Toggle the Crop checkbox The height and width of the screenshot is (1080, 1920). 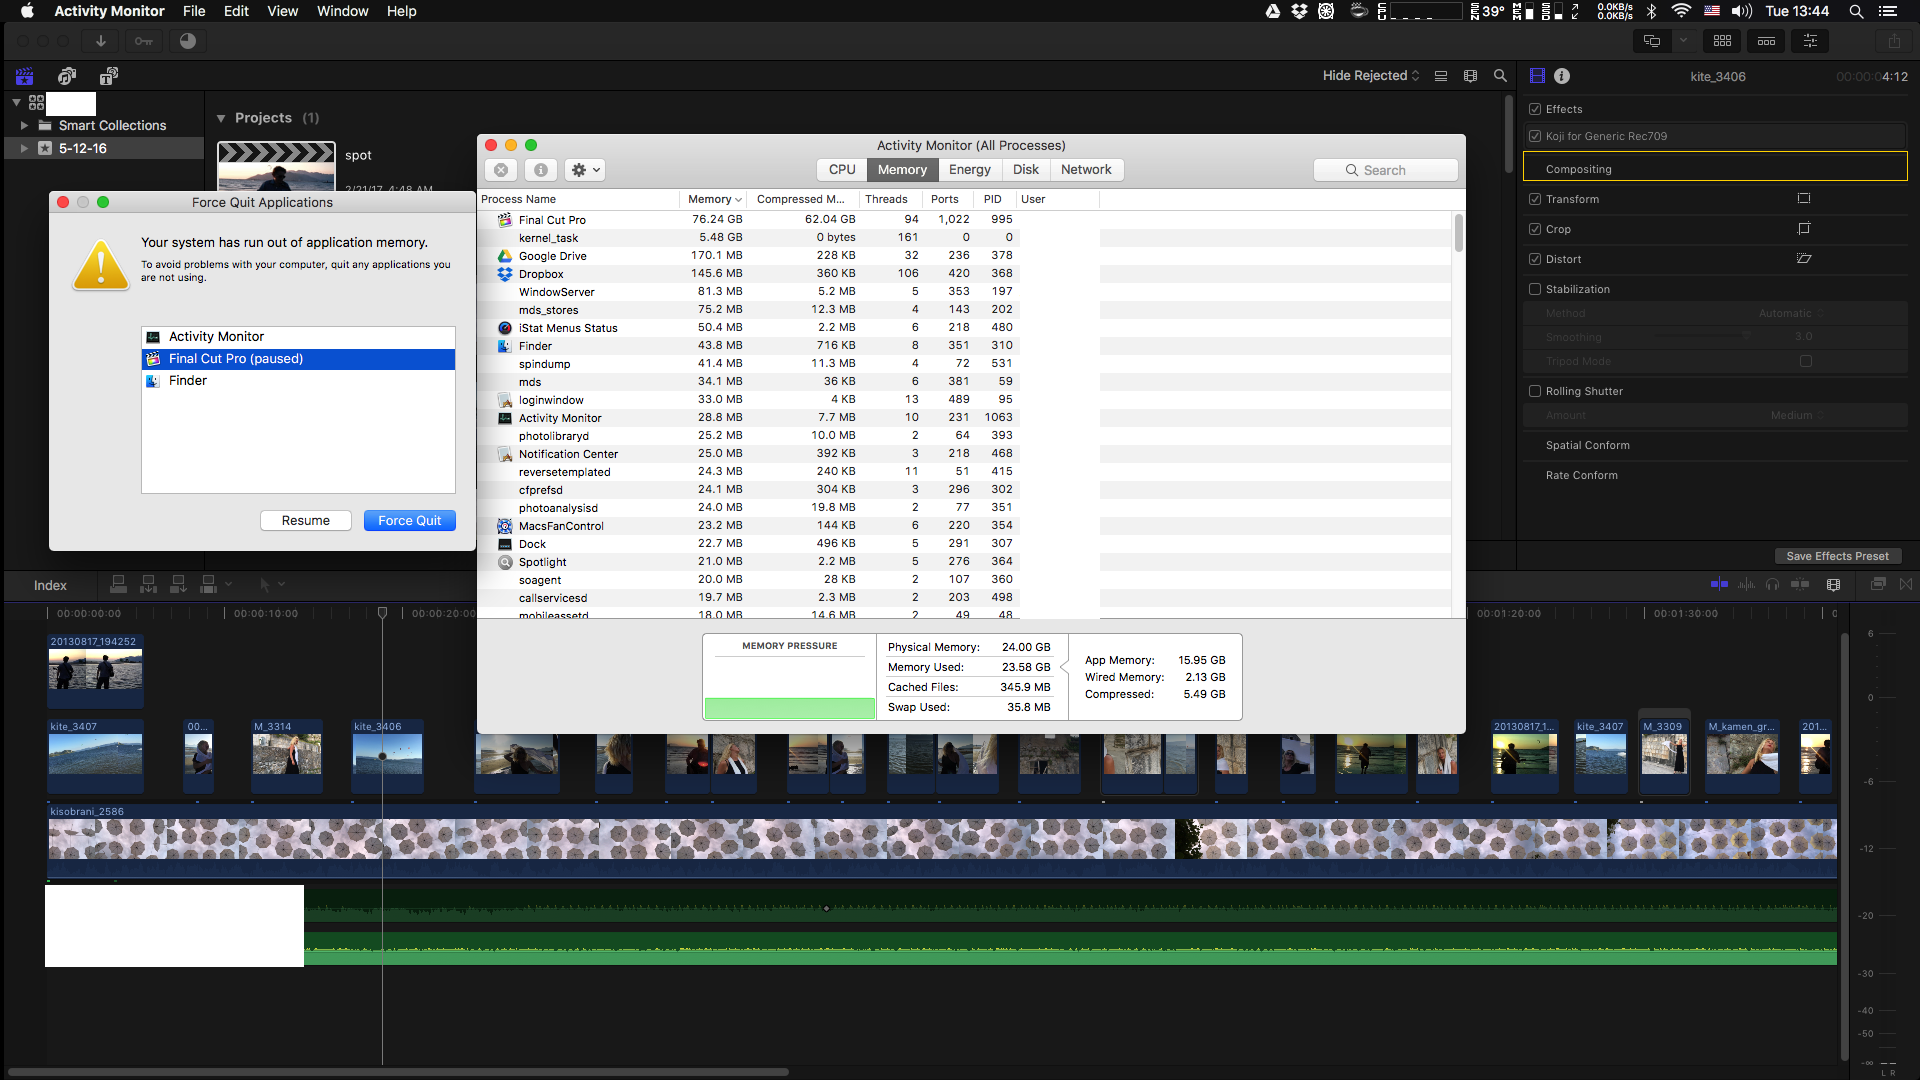pos(1535,229)
